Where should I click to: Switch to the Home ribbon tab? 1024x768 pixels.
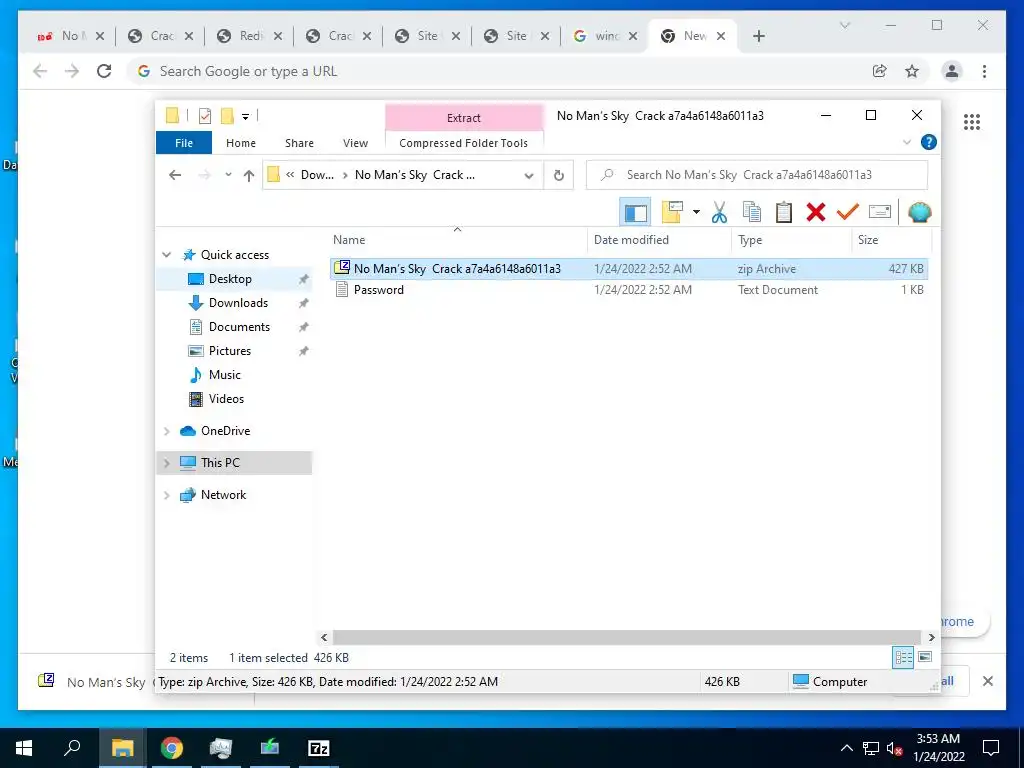pos(241,143)
